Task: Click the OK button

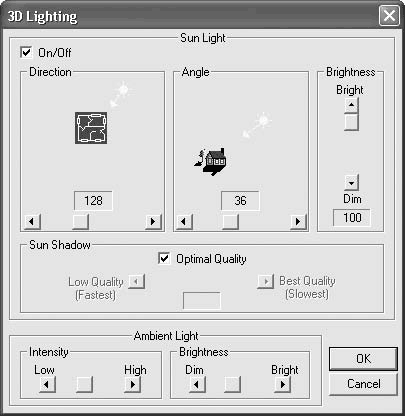Action: coord(363,359)
